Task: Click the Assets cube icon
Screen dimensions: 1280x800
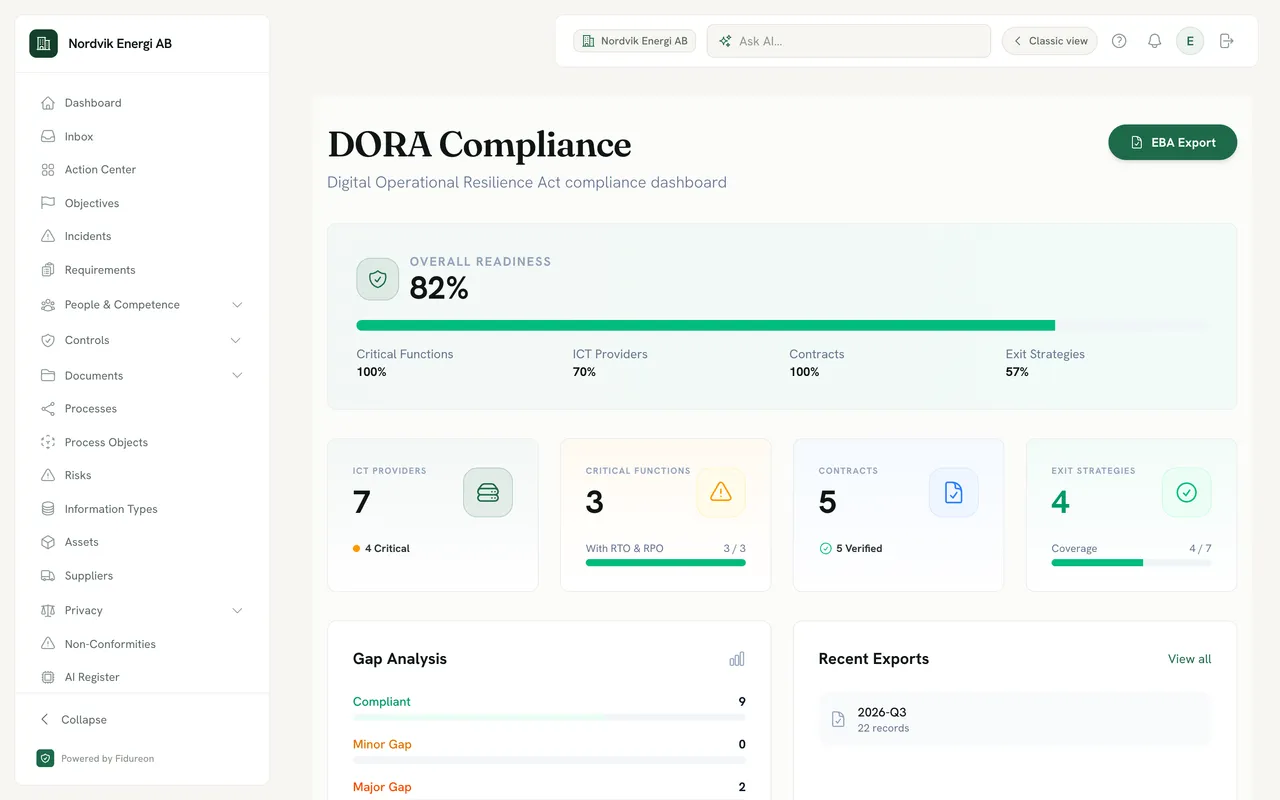Action: click(x=48, y=542)
